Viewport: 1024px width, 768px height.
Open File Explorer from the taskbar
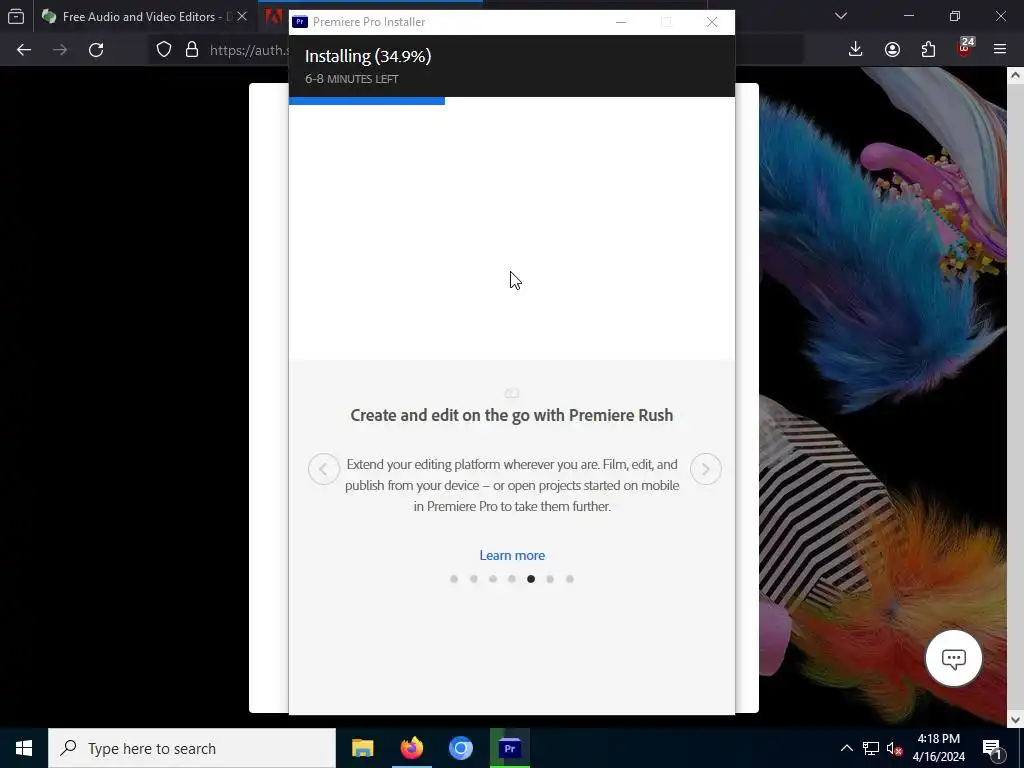[x=362, y=748]
